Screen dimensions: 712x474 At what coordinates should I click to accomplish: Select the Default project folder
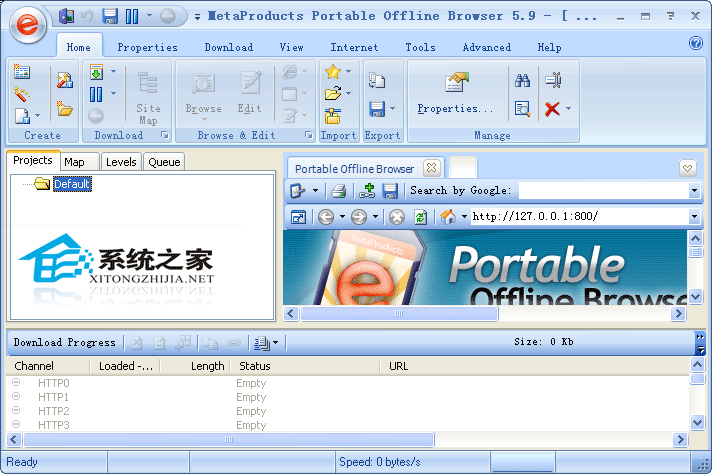pos(71,184)
